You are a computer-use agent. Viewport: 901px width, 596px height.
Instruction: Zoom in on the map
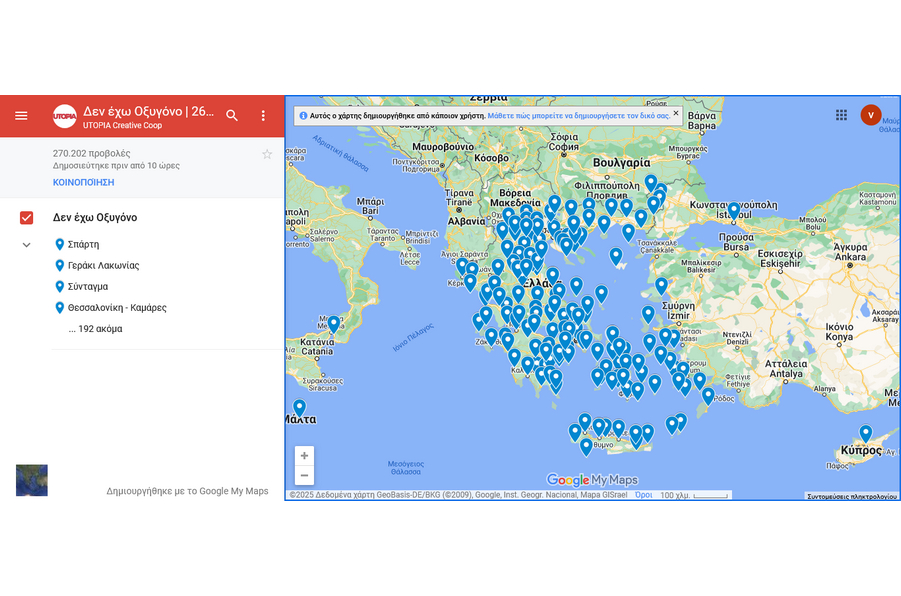pos(304,456)
